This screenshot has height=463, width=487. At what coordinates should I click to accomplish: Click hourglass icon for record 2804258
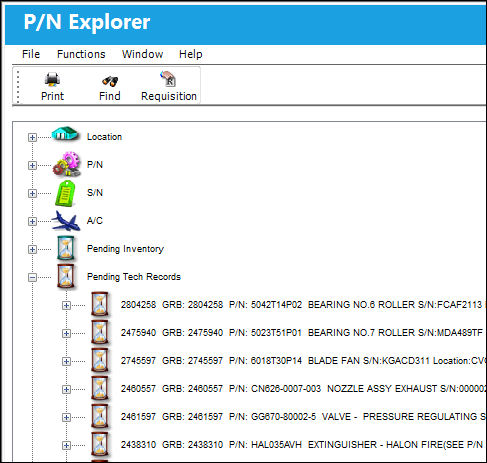[100, 304]
